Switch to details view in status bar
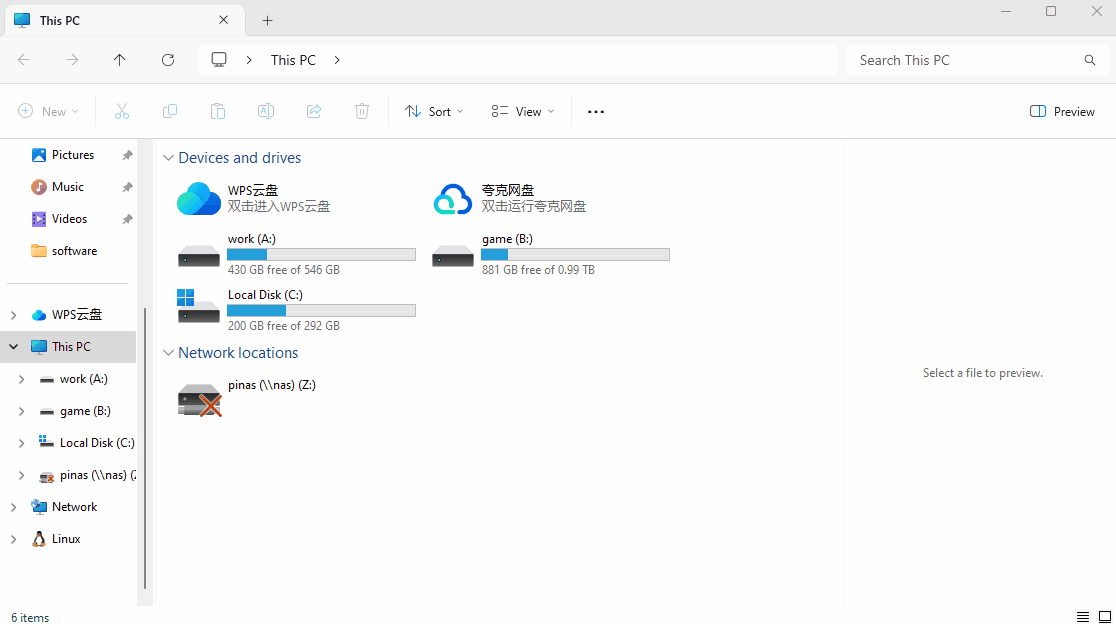 [1082, 617]
